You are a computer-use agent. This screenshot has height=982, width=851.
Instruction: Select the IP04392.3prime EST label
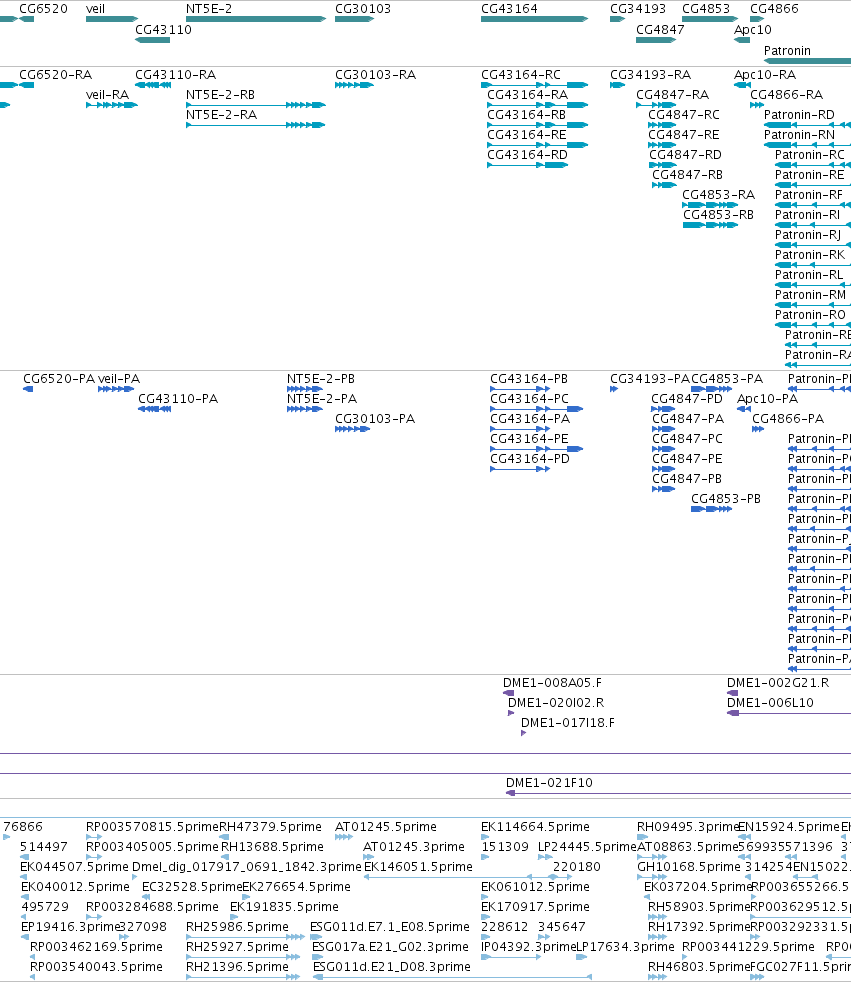(528, 948)
